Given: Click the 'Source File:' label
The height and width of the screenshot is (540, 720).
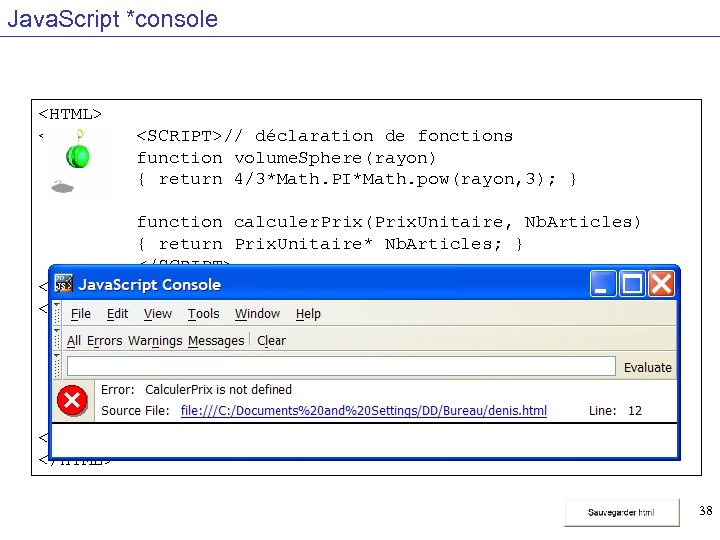Looking at the screenshot, I should click(x=135, y=411).
